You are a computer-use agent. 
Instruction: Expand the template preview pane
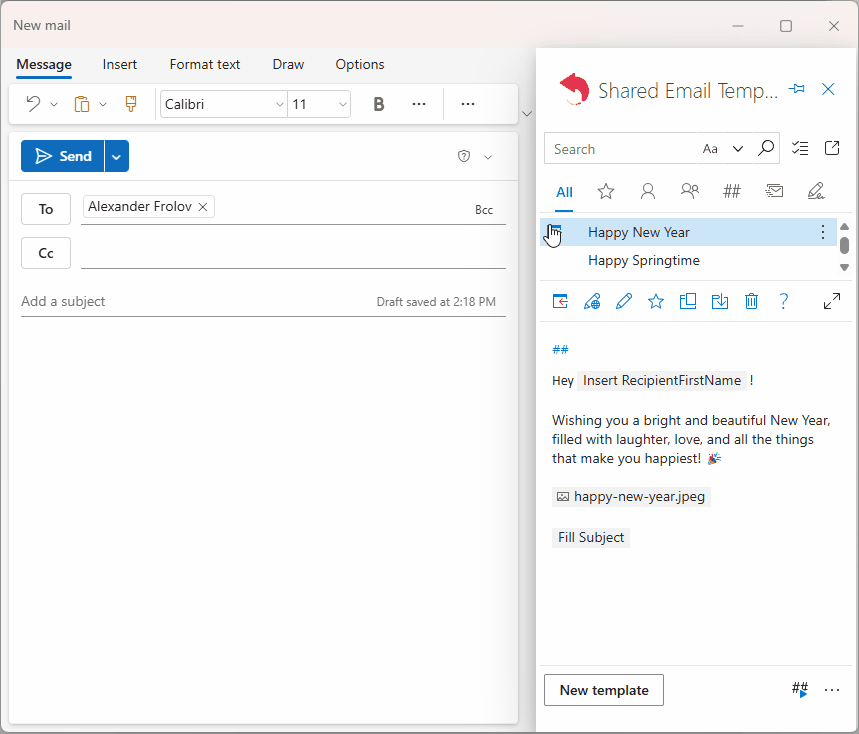click(831, 301)
